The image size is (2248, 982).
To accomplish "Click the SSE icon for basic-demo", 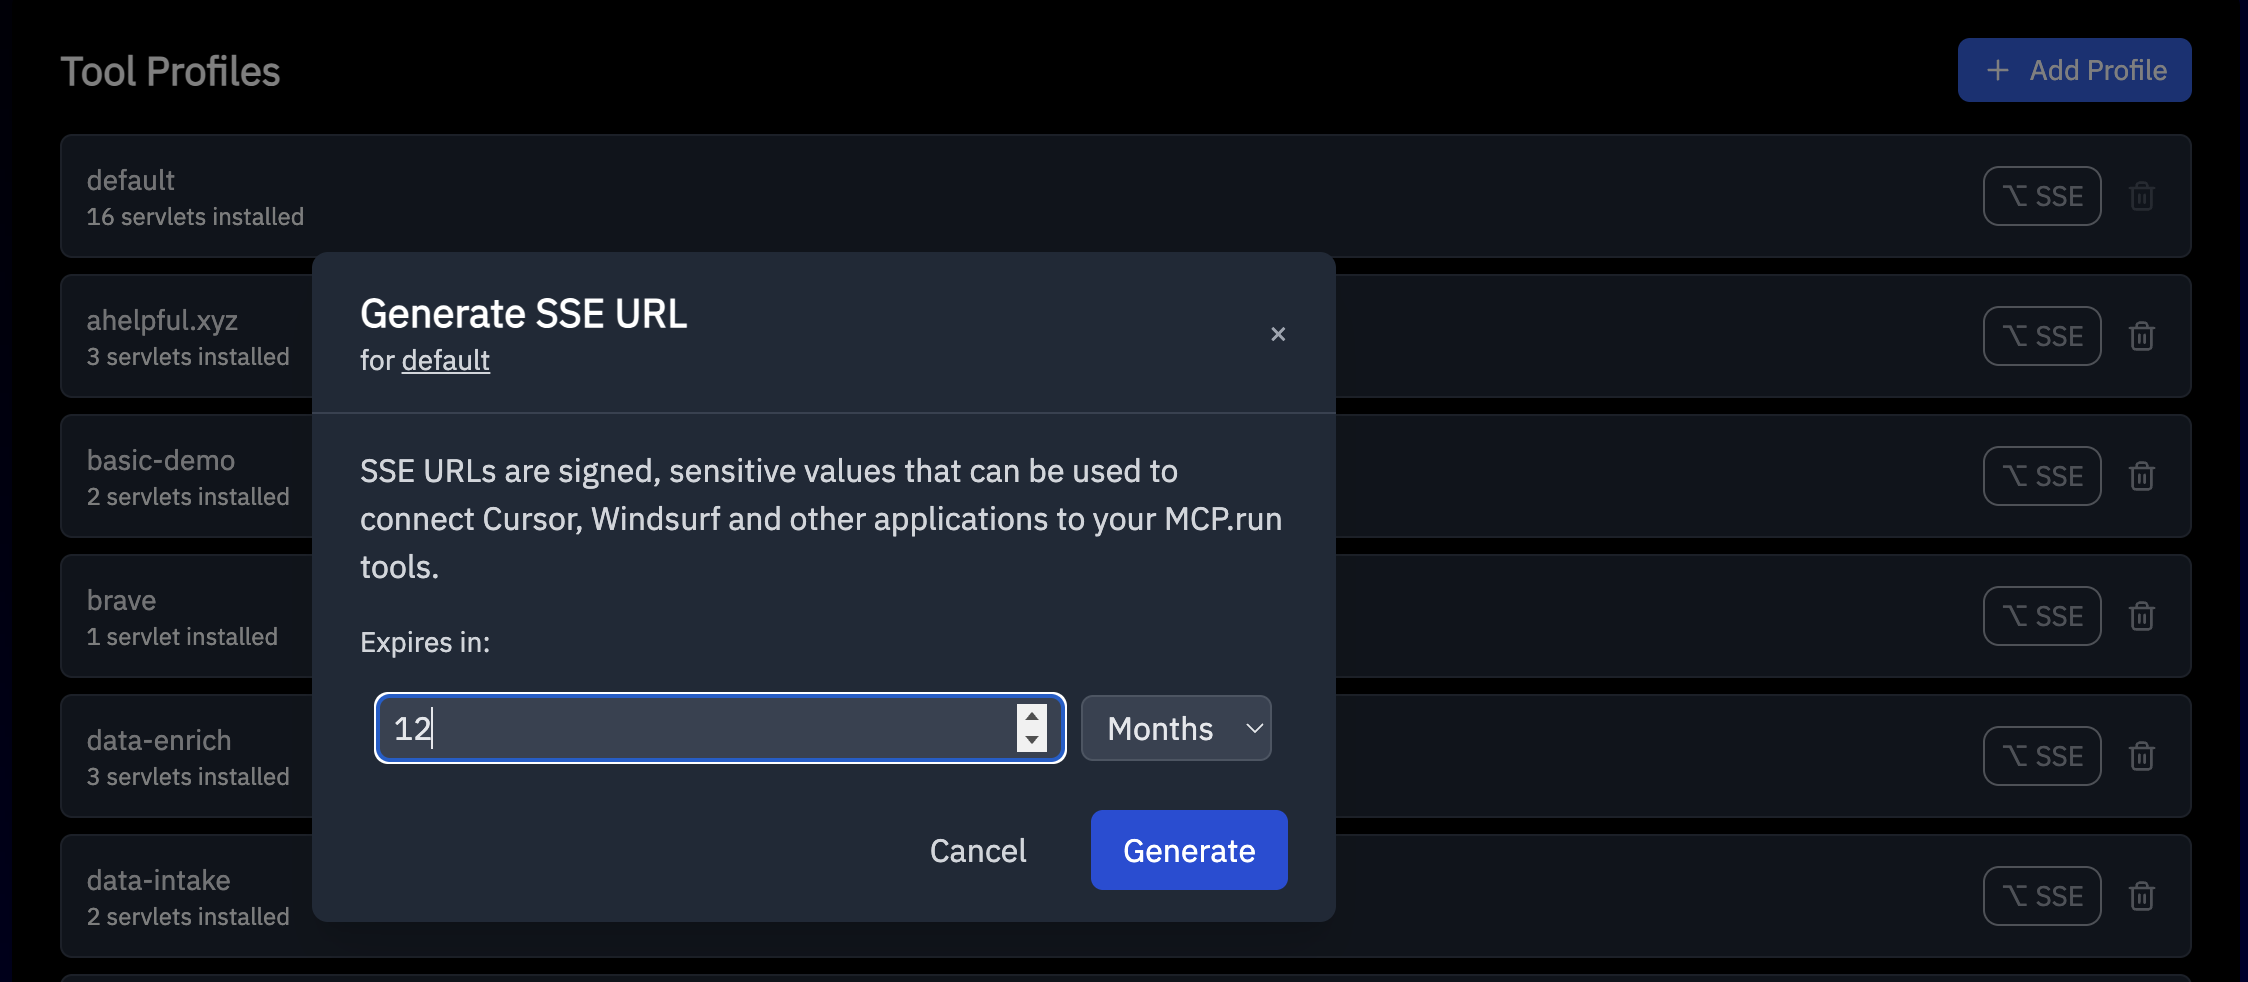I will 2041,476.
